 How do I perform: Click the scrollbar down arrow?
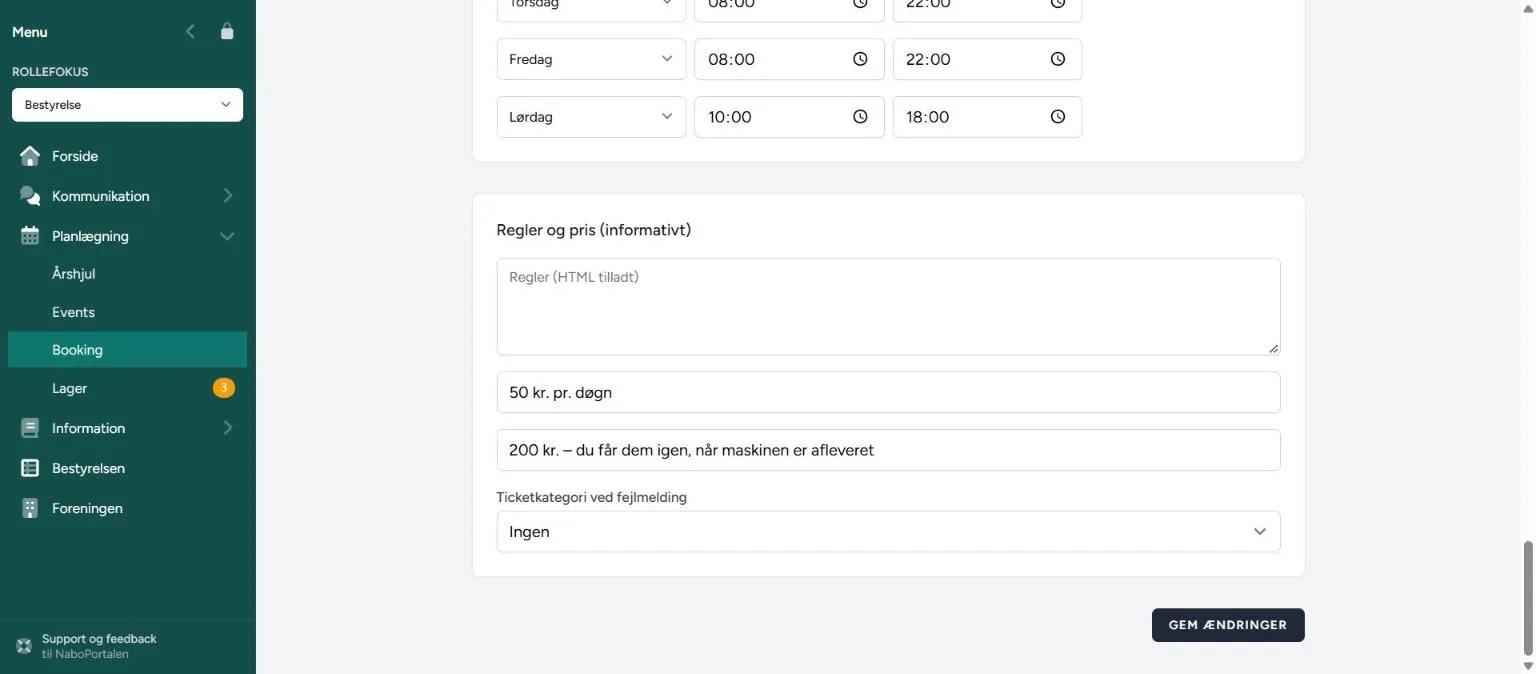tap(1527, 665)
